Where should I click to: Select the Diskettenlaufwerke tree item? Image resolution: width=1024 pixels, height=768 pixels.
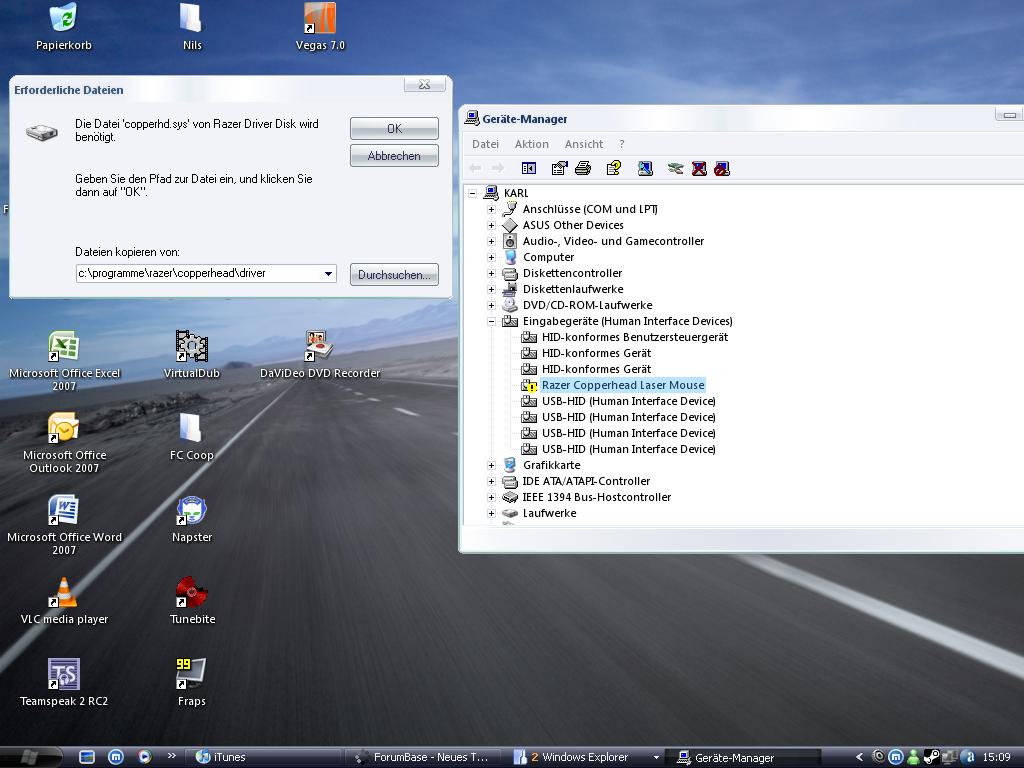(573, 289)
